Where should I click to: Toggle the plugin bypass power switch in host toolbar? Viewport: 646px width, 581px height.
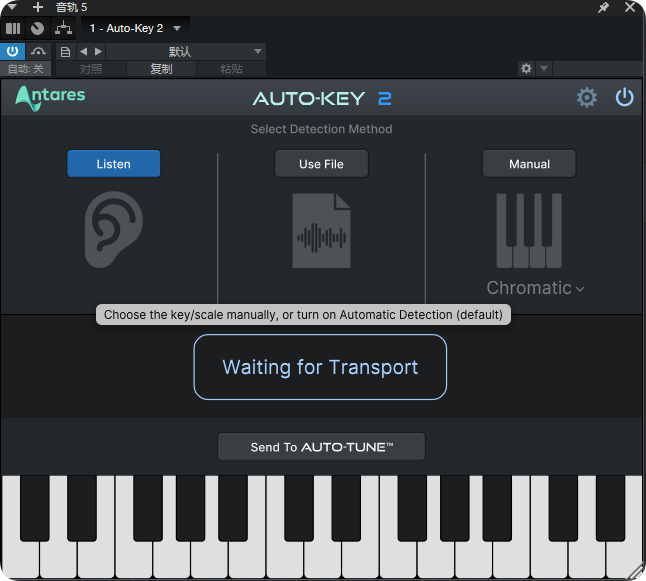point(12,52)
